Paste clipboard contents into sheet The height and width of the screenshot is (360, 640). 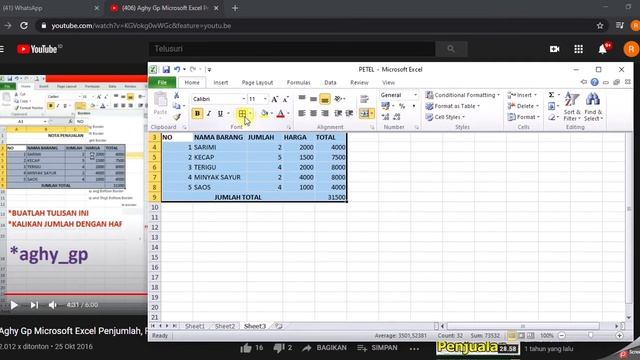coord(160,103)
